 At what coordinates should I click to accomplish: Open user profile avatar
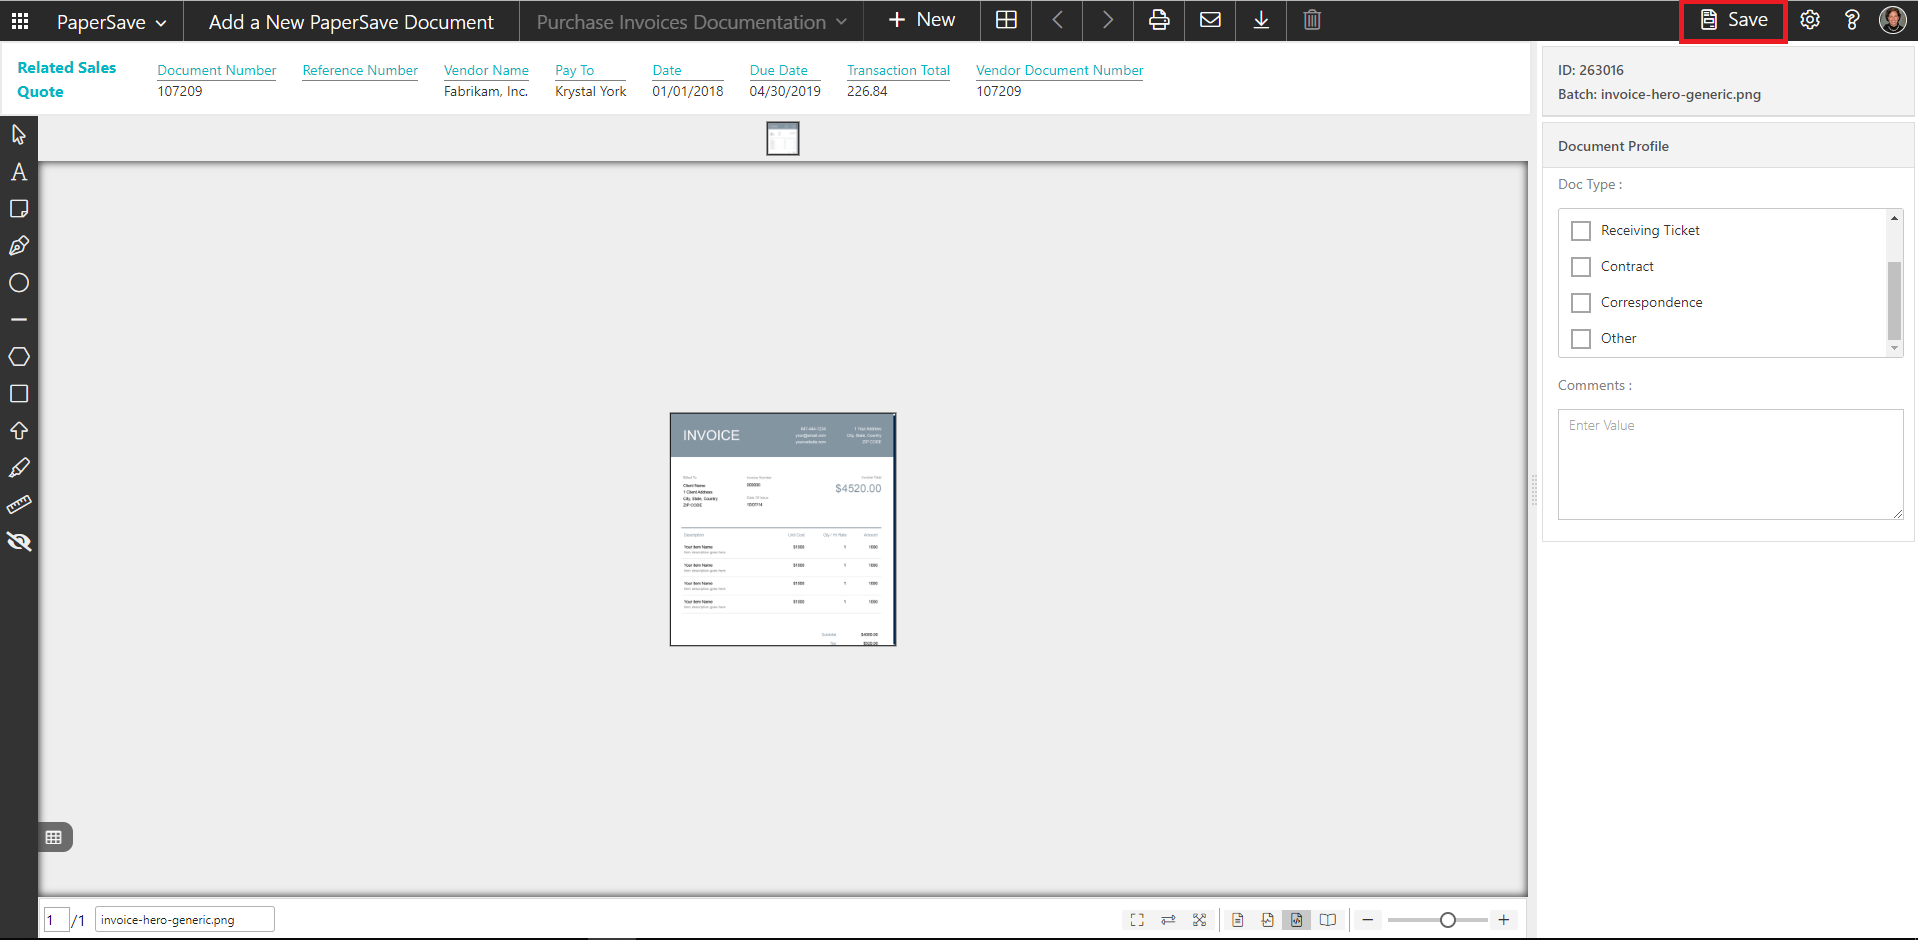tap(1892, 20)
